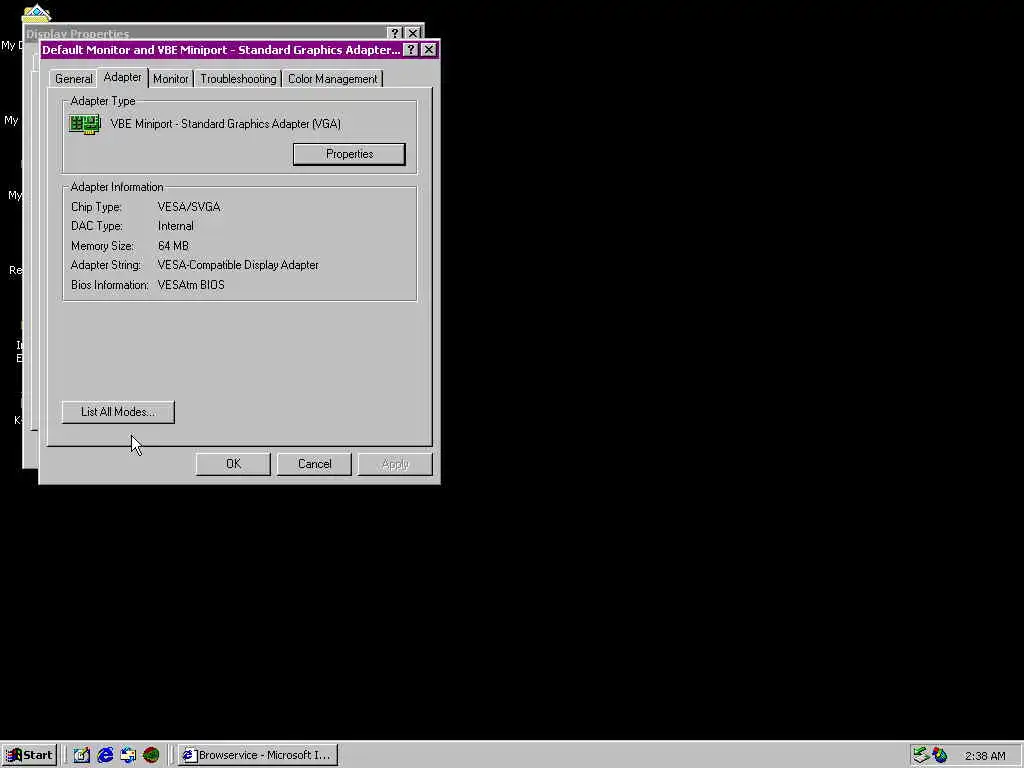Open the Monitor tab
Screen dimensions: 1024x768
pos(170,79)
